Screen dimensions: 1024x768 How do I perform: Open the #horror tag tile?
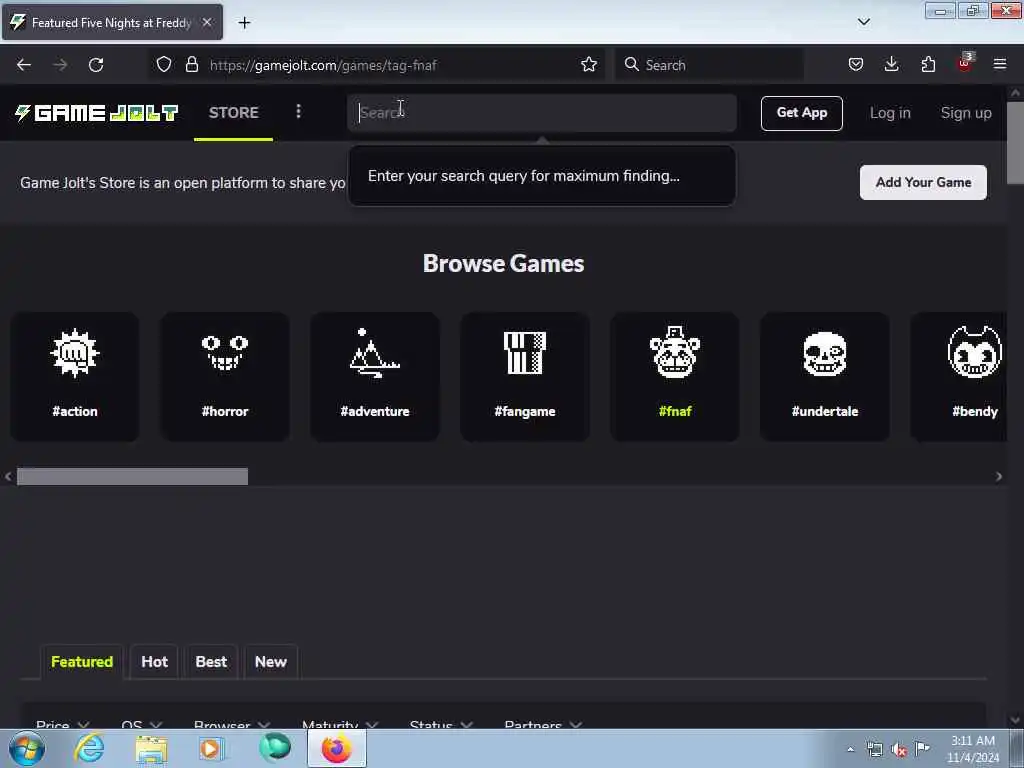225,376
